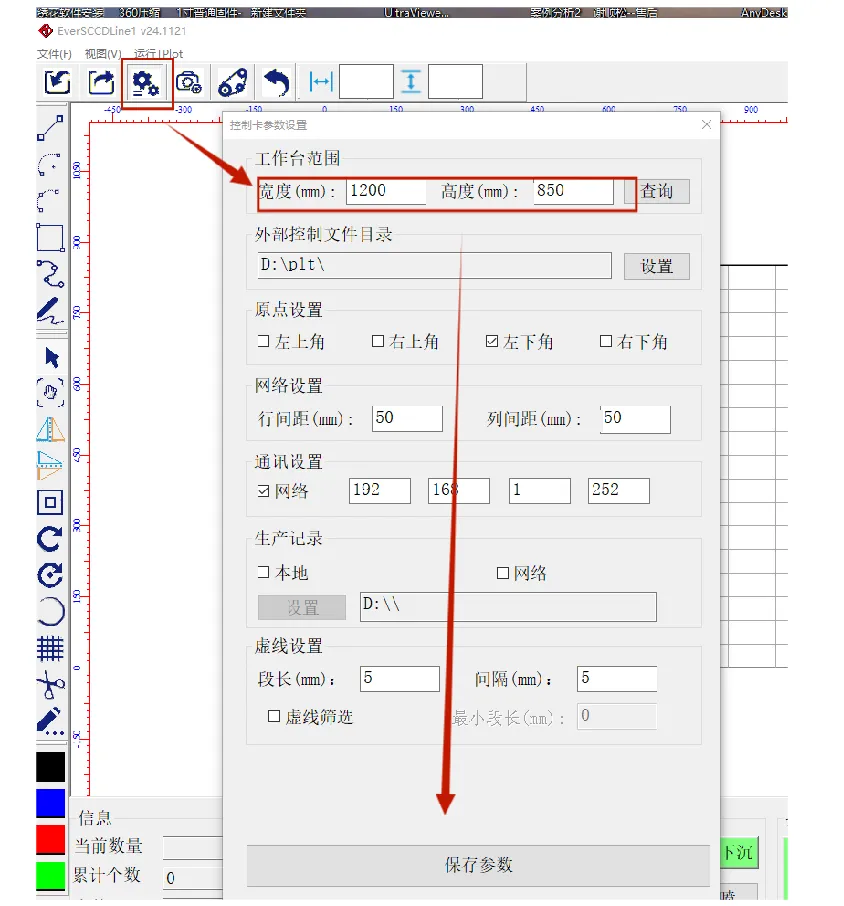This screenshot has width=844, height=906.
Task: Click the production record path D:\\ field
Action: coord(508,607)
